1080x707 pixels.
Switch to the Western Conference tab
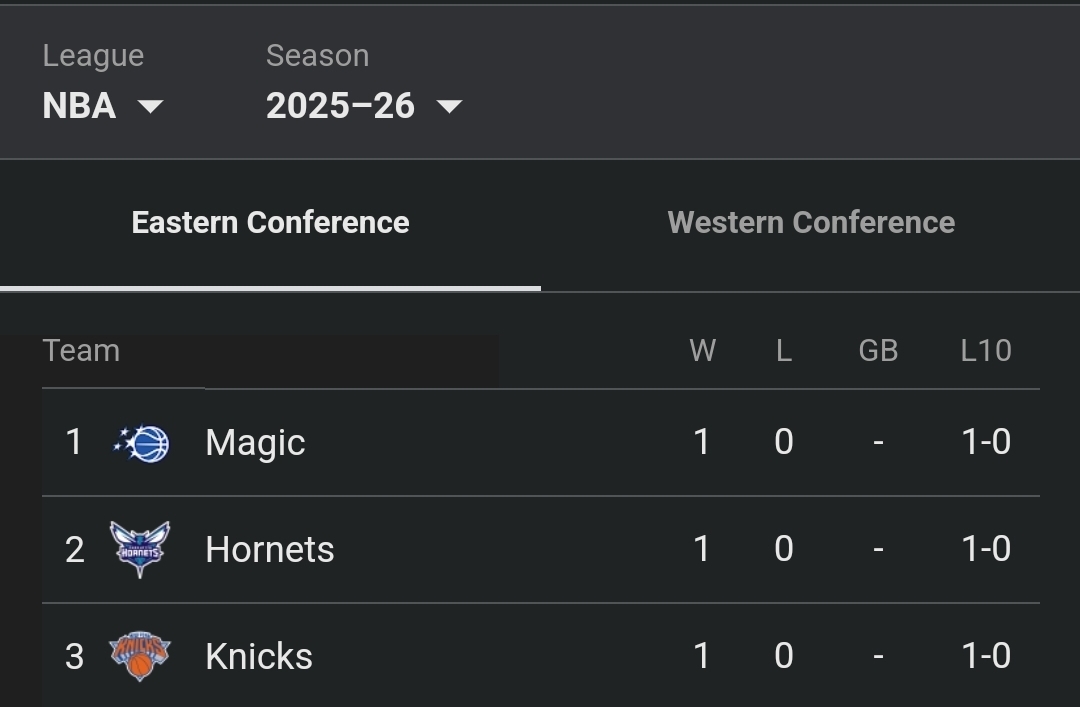(x=811, y=222)
